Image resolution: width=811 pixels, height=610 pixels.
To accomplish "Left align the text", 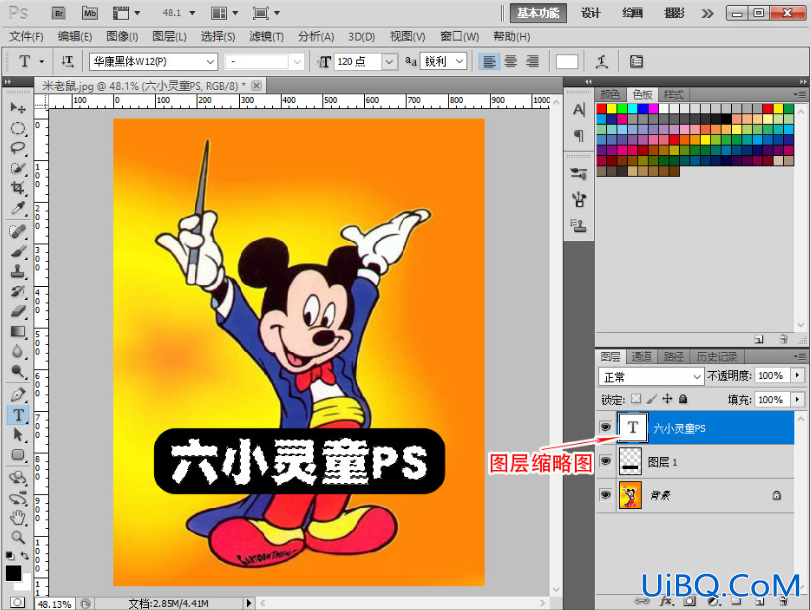I will click(489, 62).
